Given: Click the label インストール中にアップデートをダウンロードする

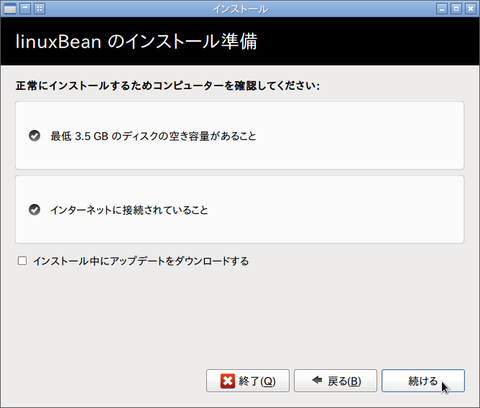Looking at the screenshot, I should point(141,261).
